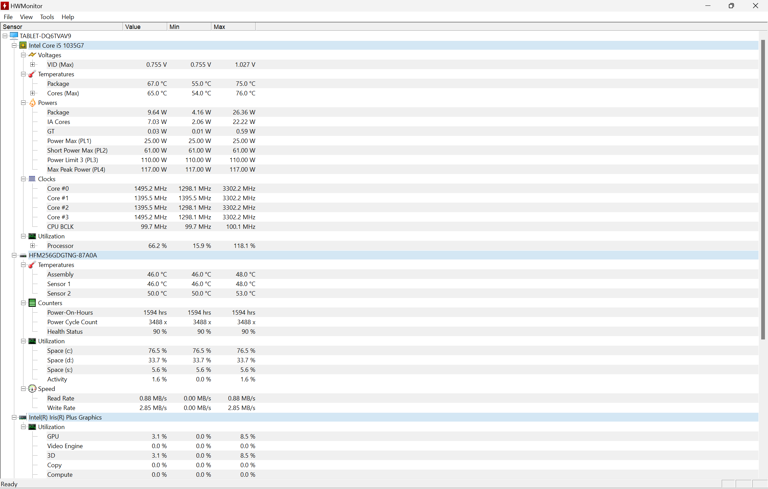The height and width of the screenshot is (489, 768).
Task: Select the GT power row
Action: [x=379, y=131]
